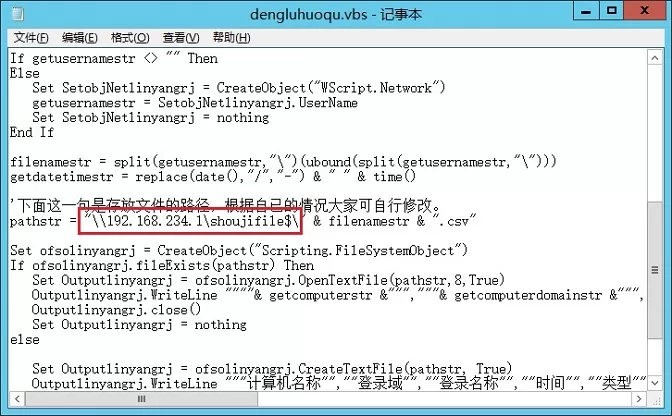Open the 格式(O) menu
The height and width of the screenshot is (416, 672).
(130, 38)
